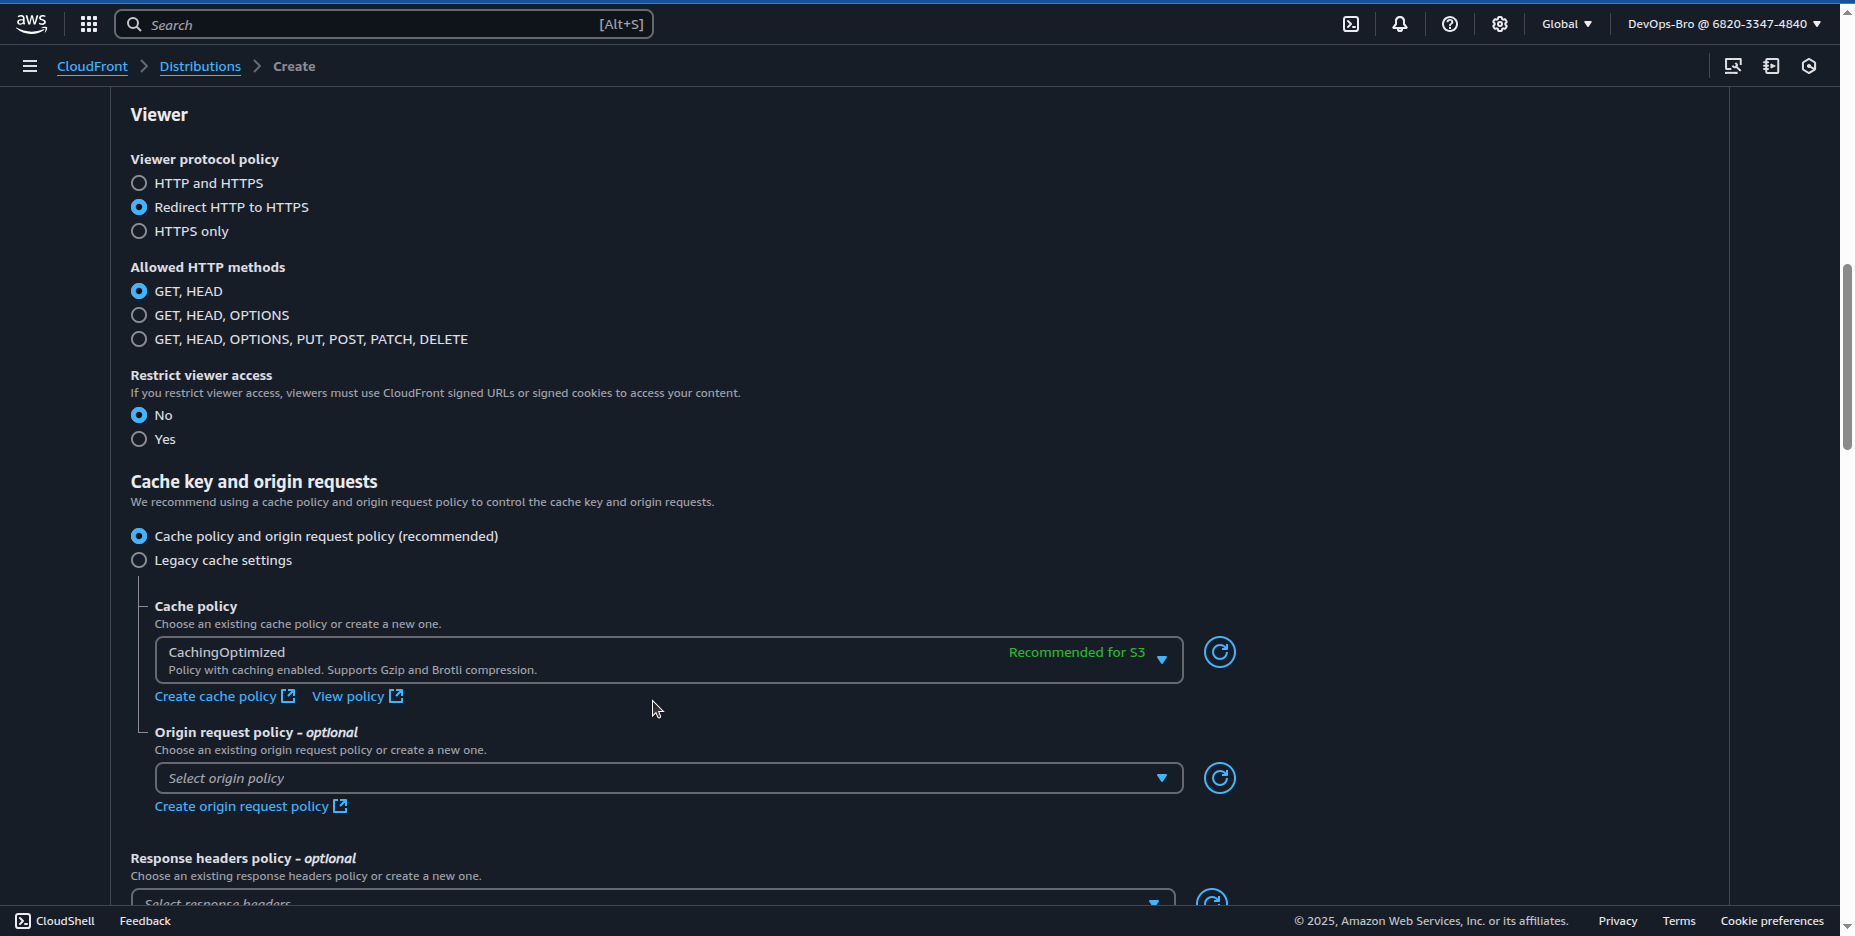Refresh the cache policy list
Image resolution: width=1855 pixels, height=936 pixels.
tap(1220, 652)
